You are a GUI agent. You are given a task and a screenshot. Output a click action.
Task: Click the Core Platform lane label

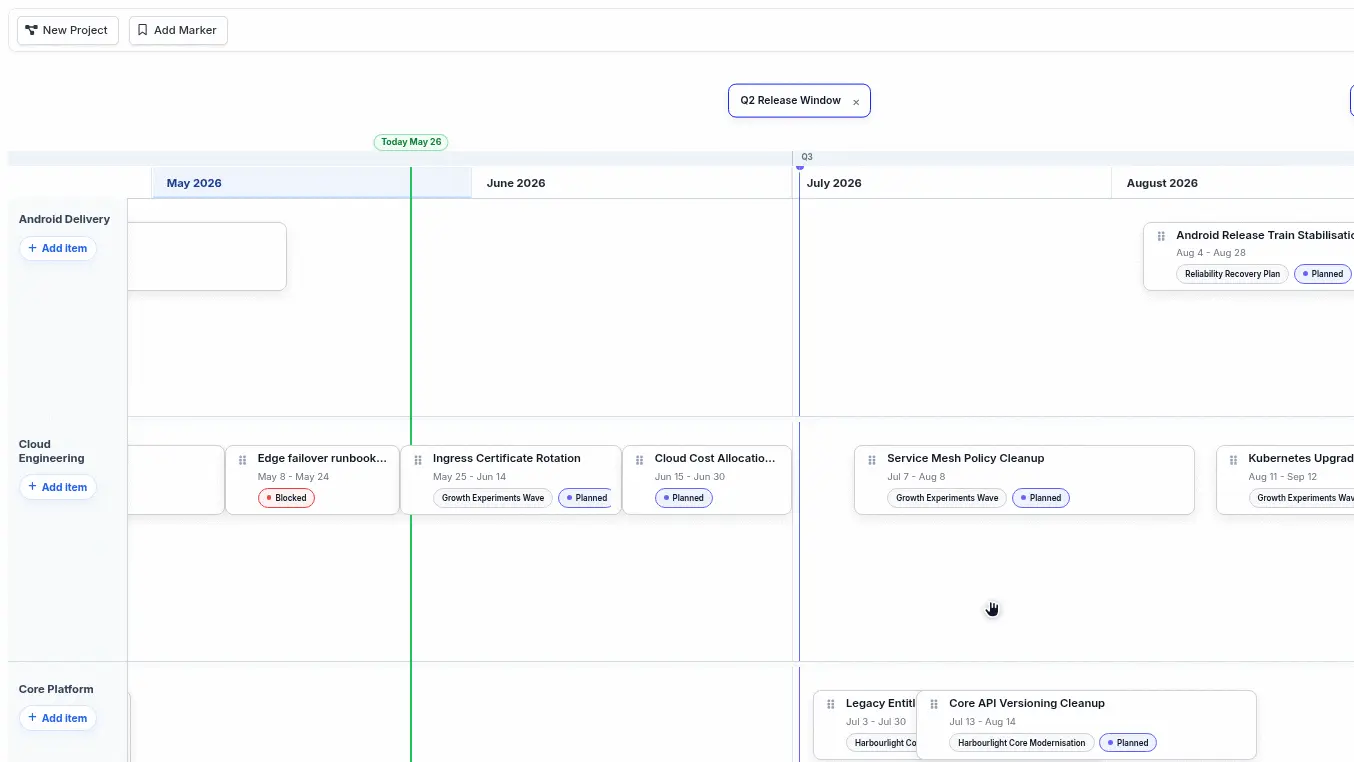(56, 689)
